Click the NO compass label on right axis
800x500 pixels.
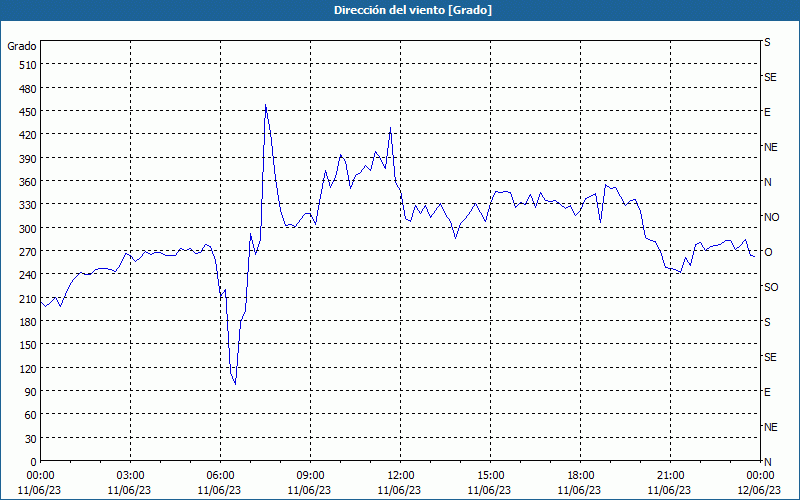(x=771, y=217)
